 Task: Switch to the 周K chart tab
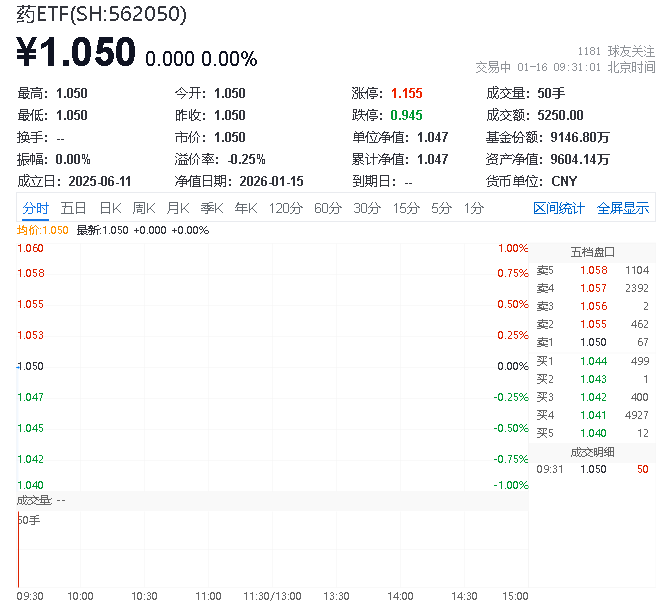[x=144, y=208]
